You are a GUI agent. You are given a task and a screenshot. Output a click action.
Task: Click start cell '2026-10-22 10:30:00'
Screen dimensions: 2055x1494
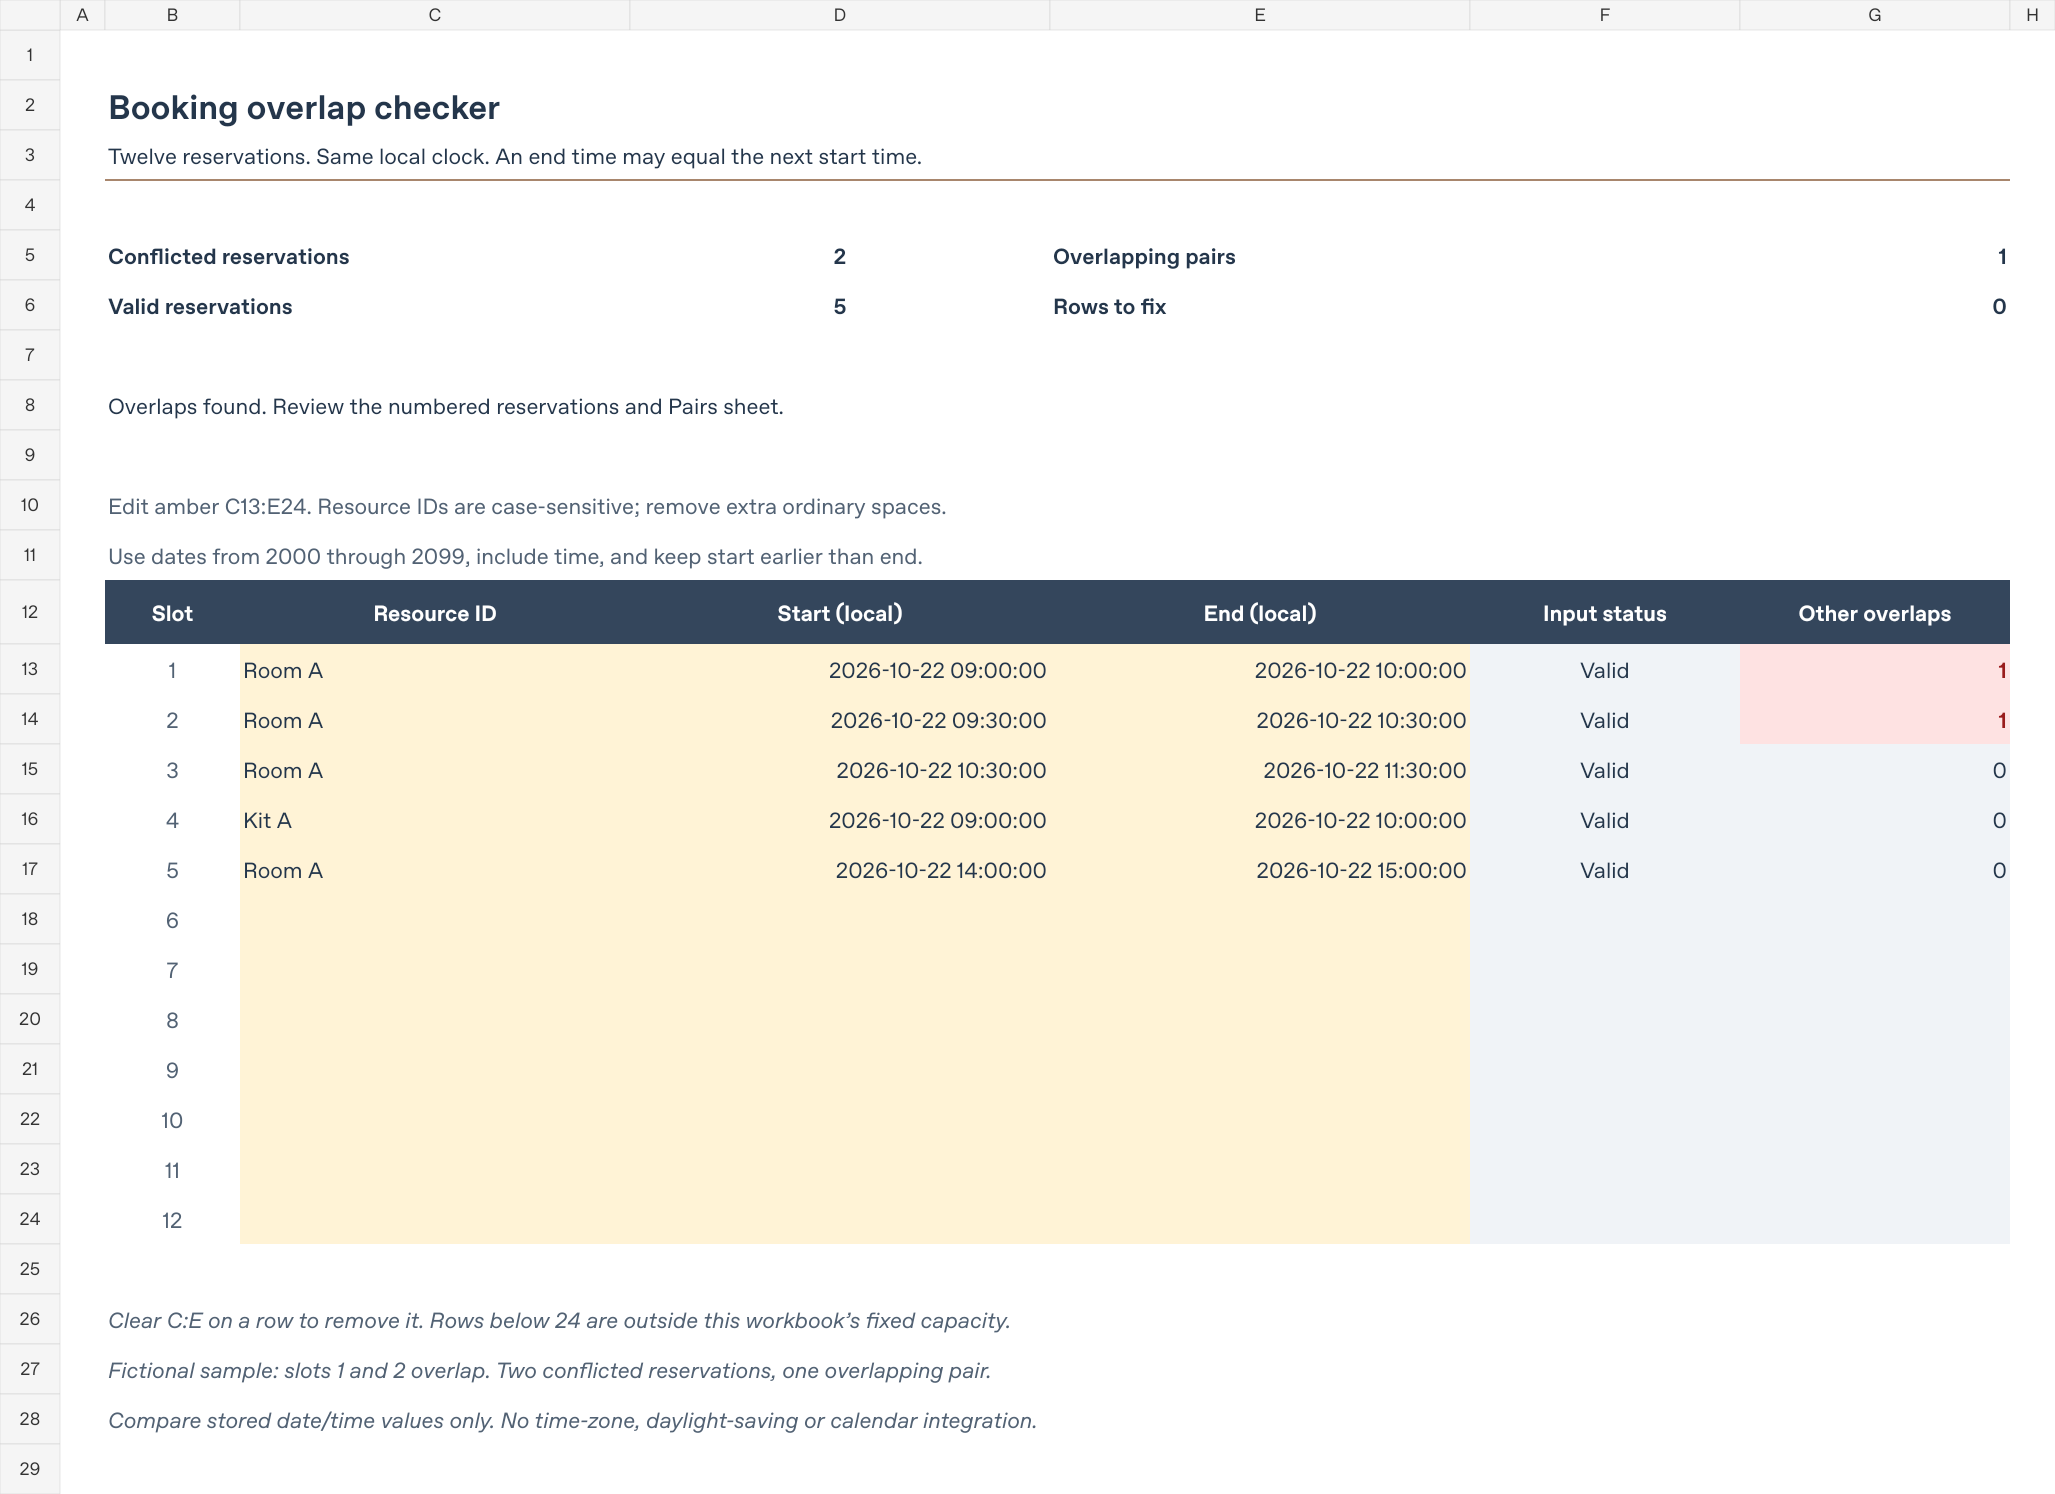840,770
